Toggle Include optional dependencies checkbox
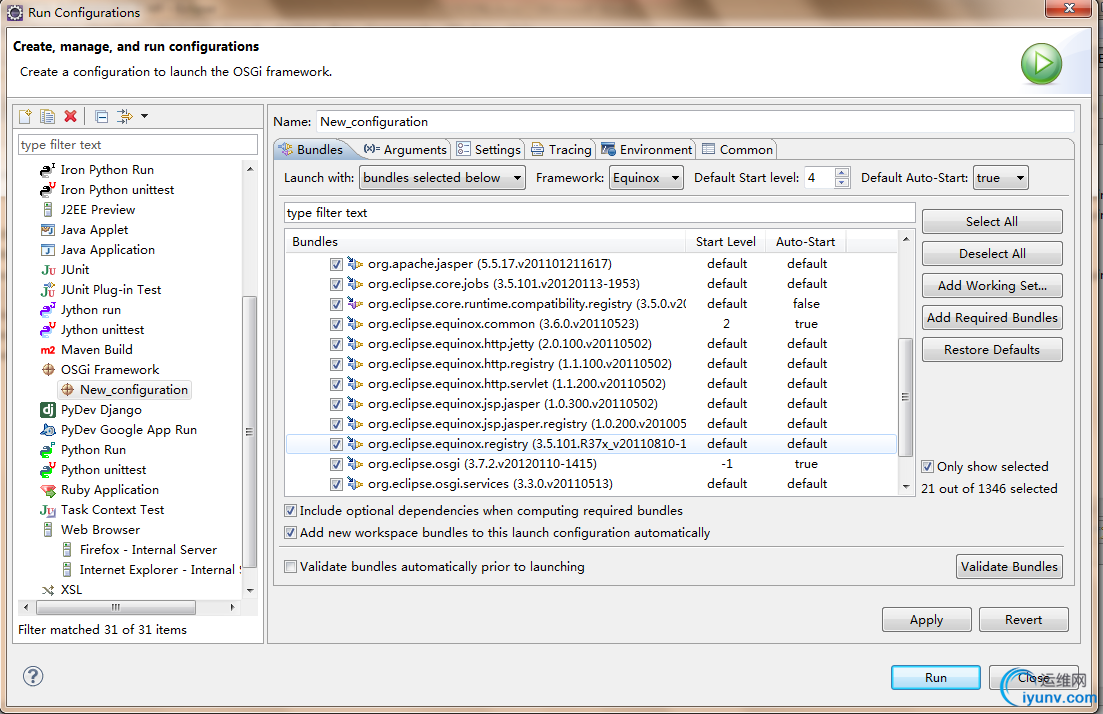The height and width of the screenshot is (714, 1103). coord(290,511)
